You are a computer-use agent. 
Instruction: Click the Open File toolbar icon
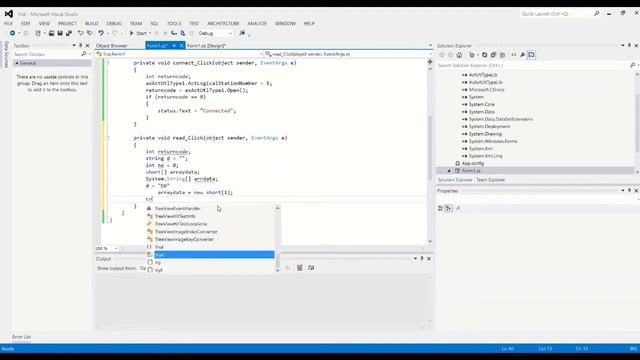(51, 33)
